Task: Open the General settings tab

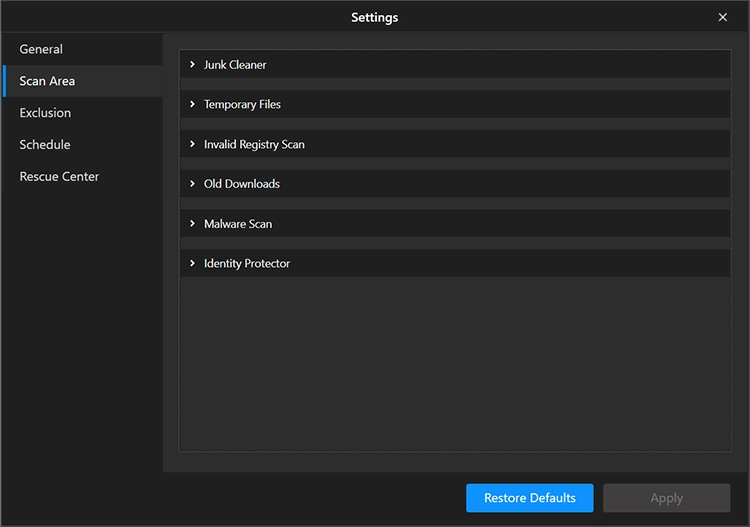Action: point(41,49)
